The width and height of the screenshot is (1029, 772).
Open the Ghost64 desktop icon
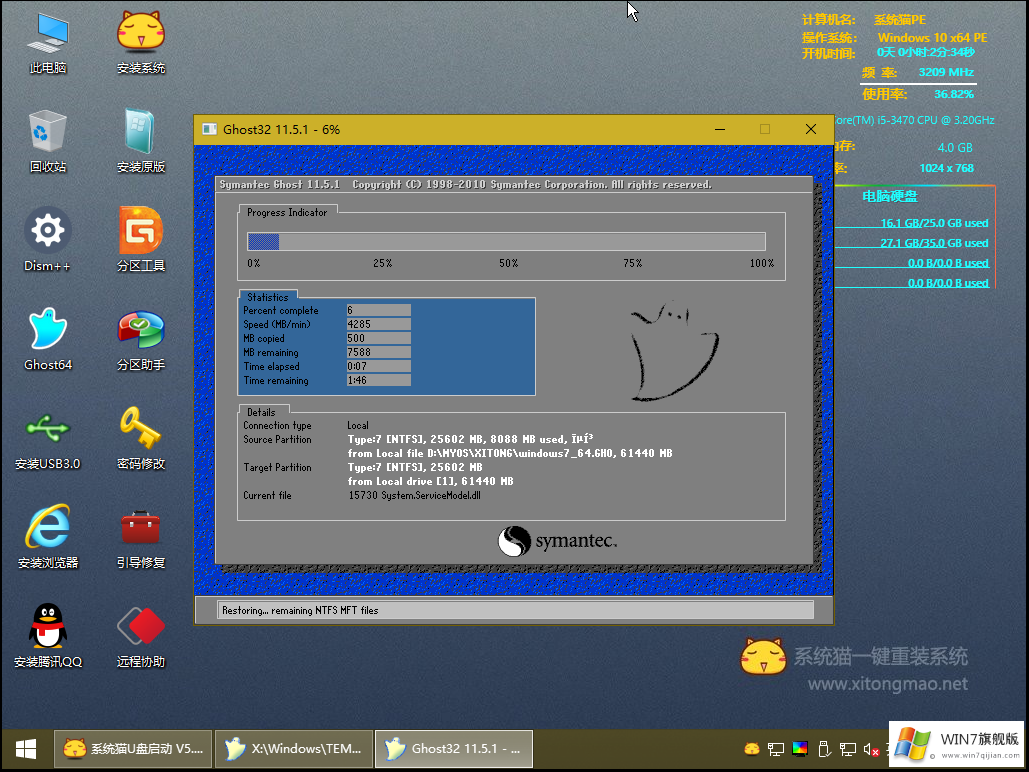click(48, 339)
